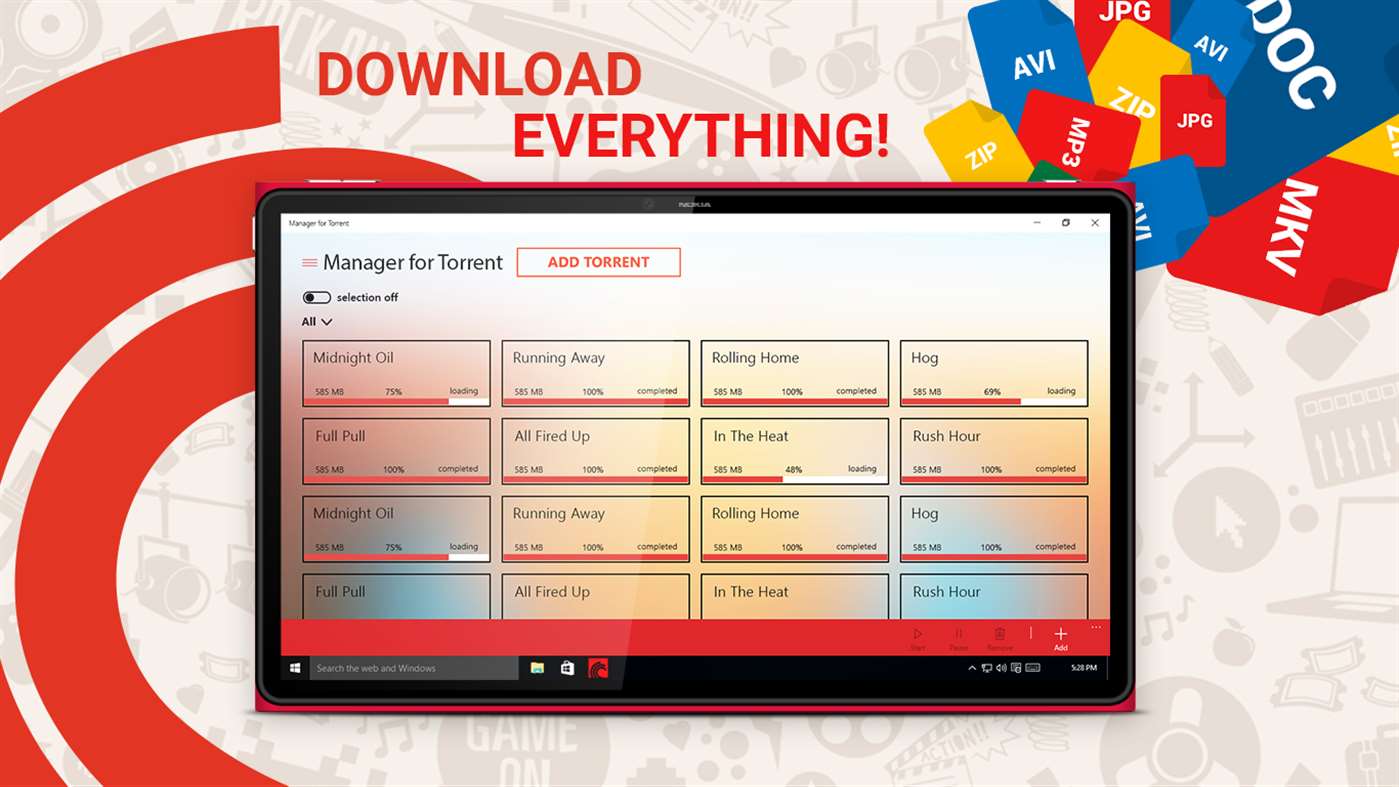Toggle the selection off switch
Screen dimensions: 1399x787
pyautogui.click(x=316, y=297)
